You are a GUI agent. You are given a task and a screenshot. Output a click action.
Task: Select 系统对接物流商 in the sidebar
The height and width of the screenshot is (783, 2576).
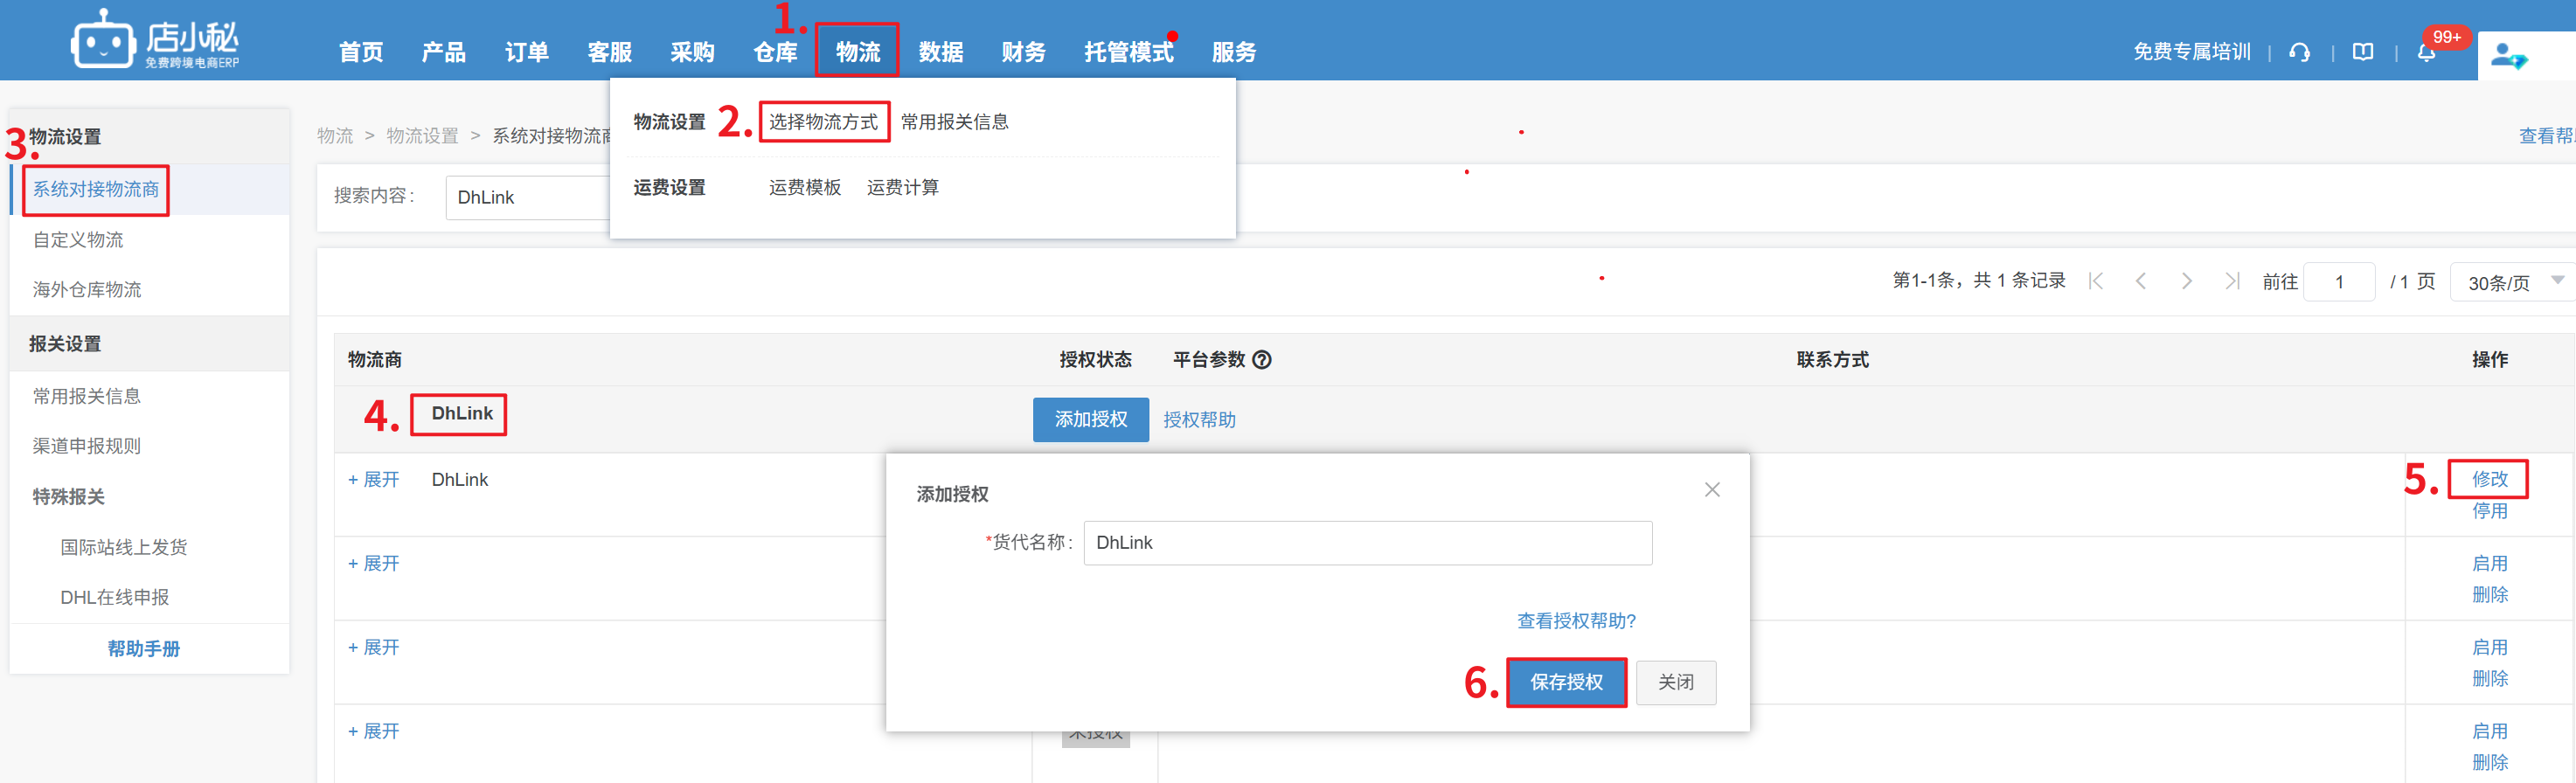pos(96,190)
